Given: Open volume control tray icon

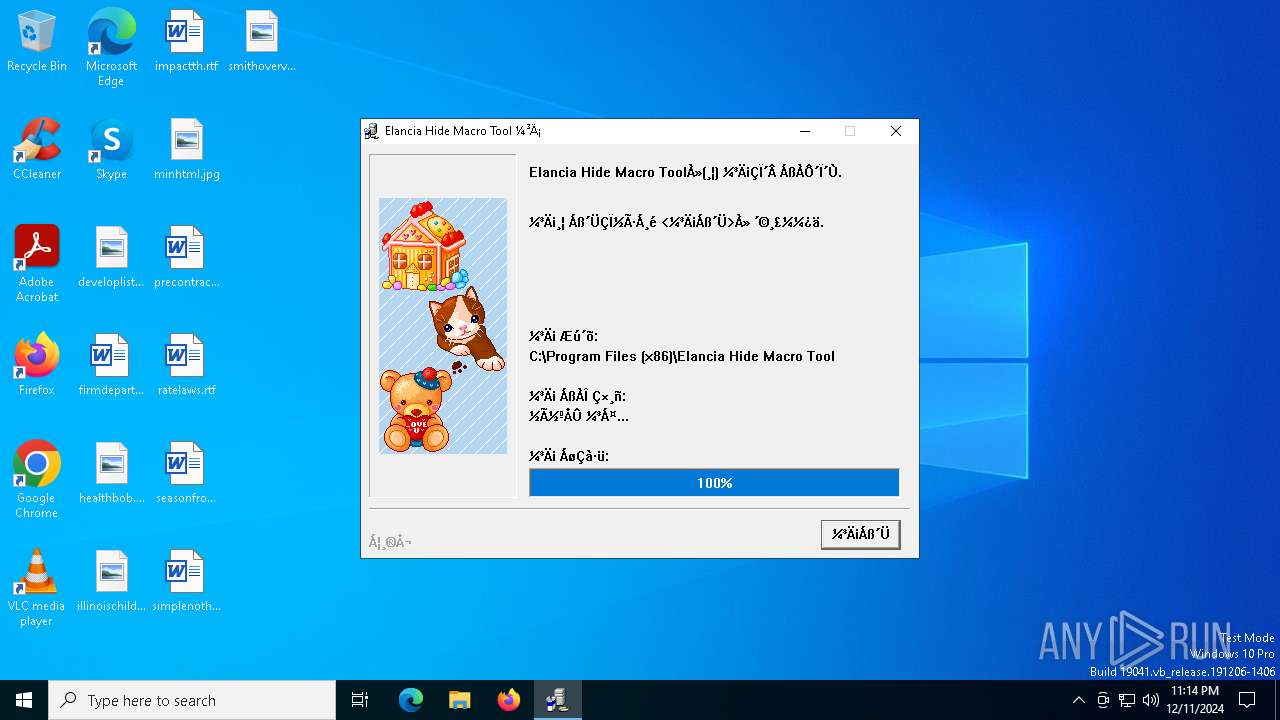Looking at the screenshot, I should click(x=1151, y=700).
